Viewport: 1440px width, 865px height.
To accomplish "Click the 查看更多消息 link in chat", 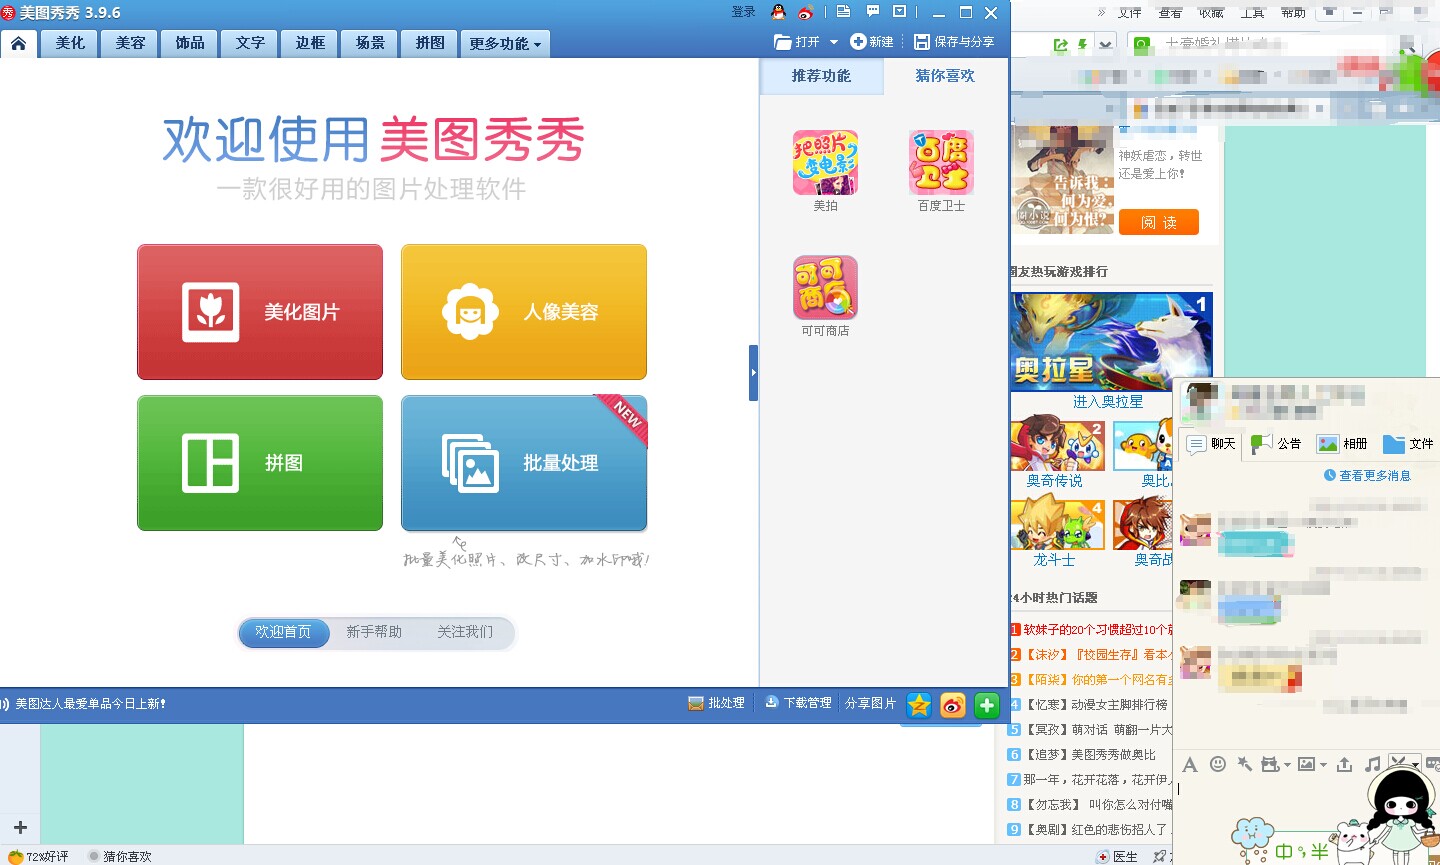I will (x=1367, y=476).
